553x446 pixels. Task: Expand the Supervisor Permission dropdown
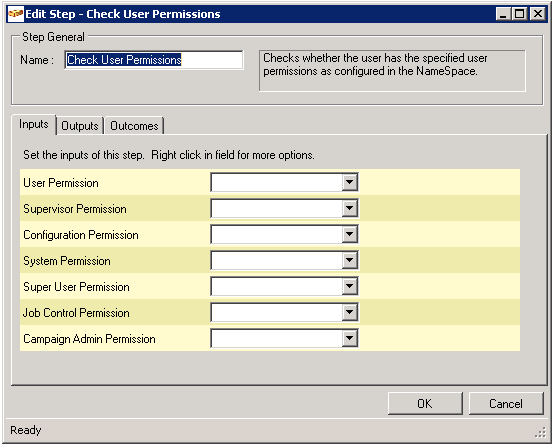click(x=350, y=208)
